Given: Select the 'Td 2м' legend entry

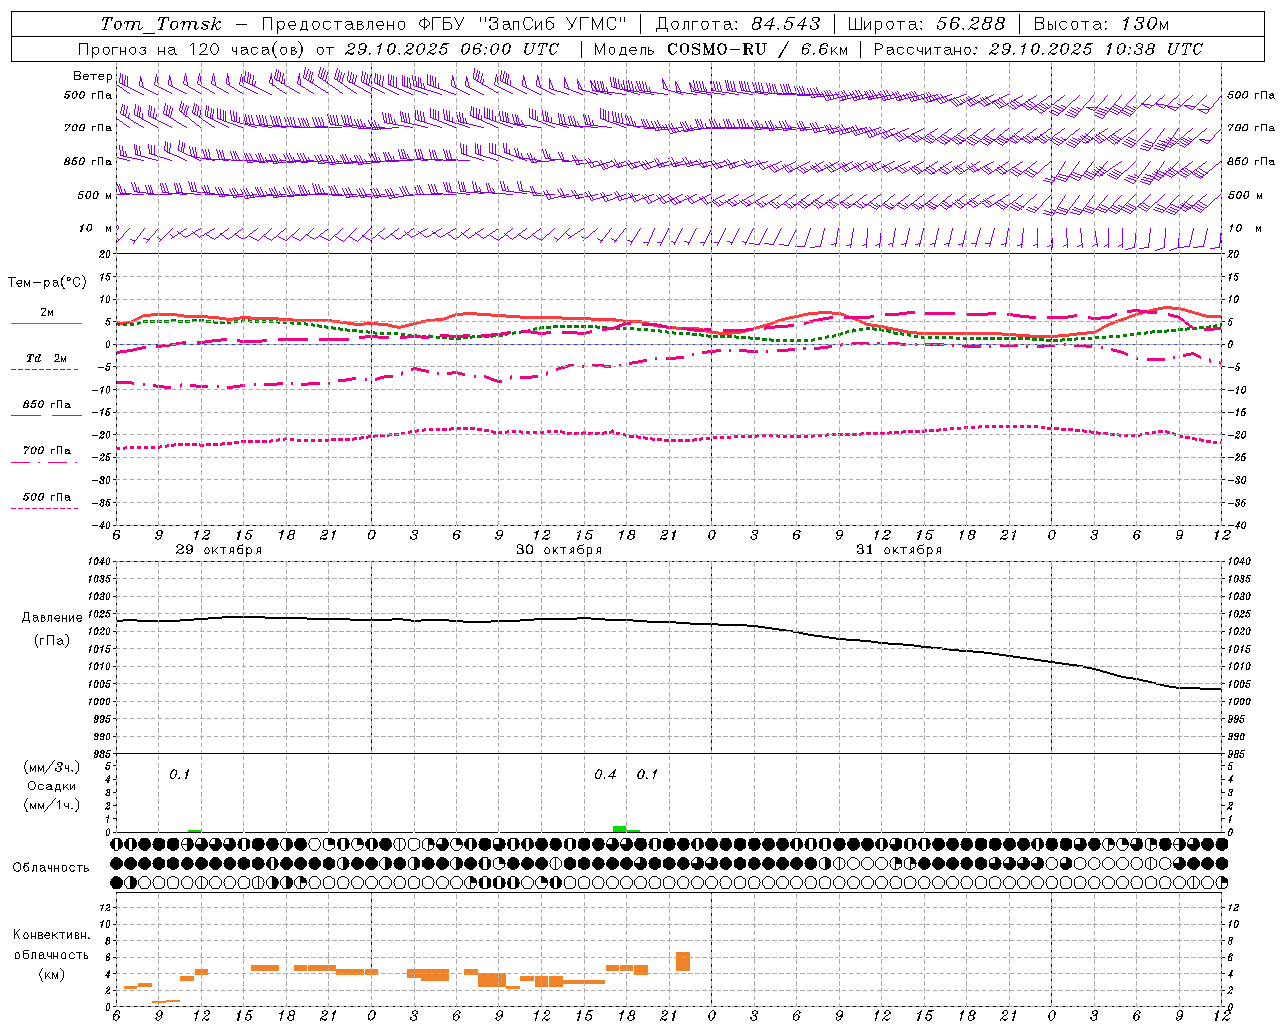Looking at the screenshot, I should tap(46, 358).
